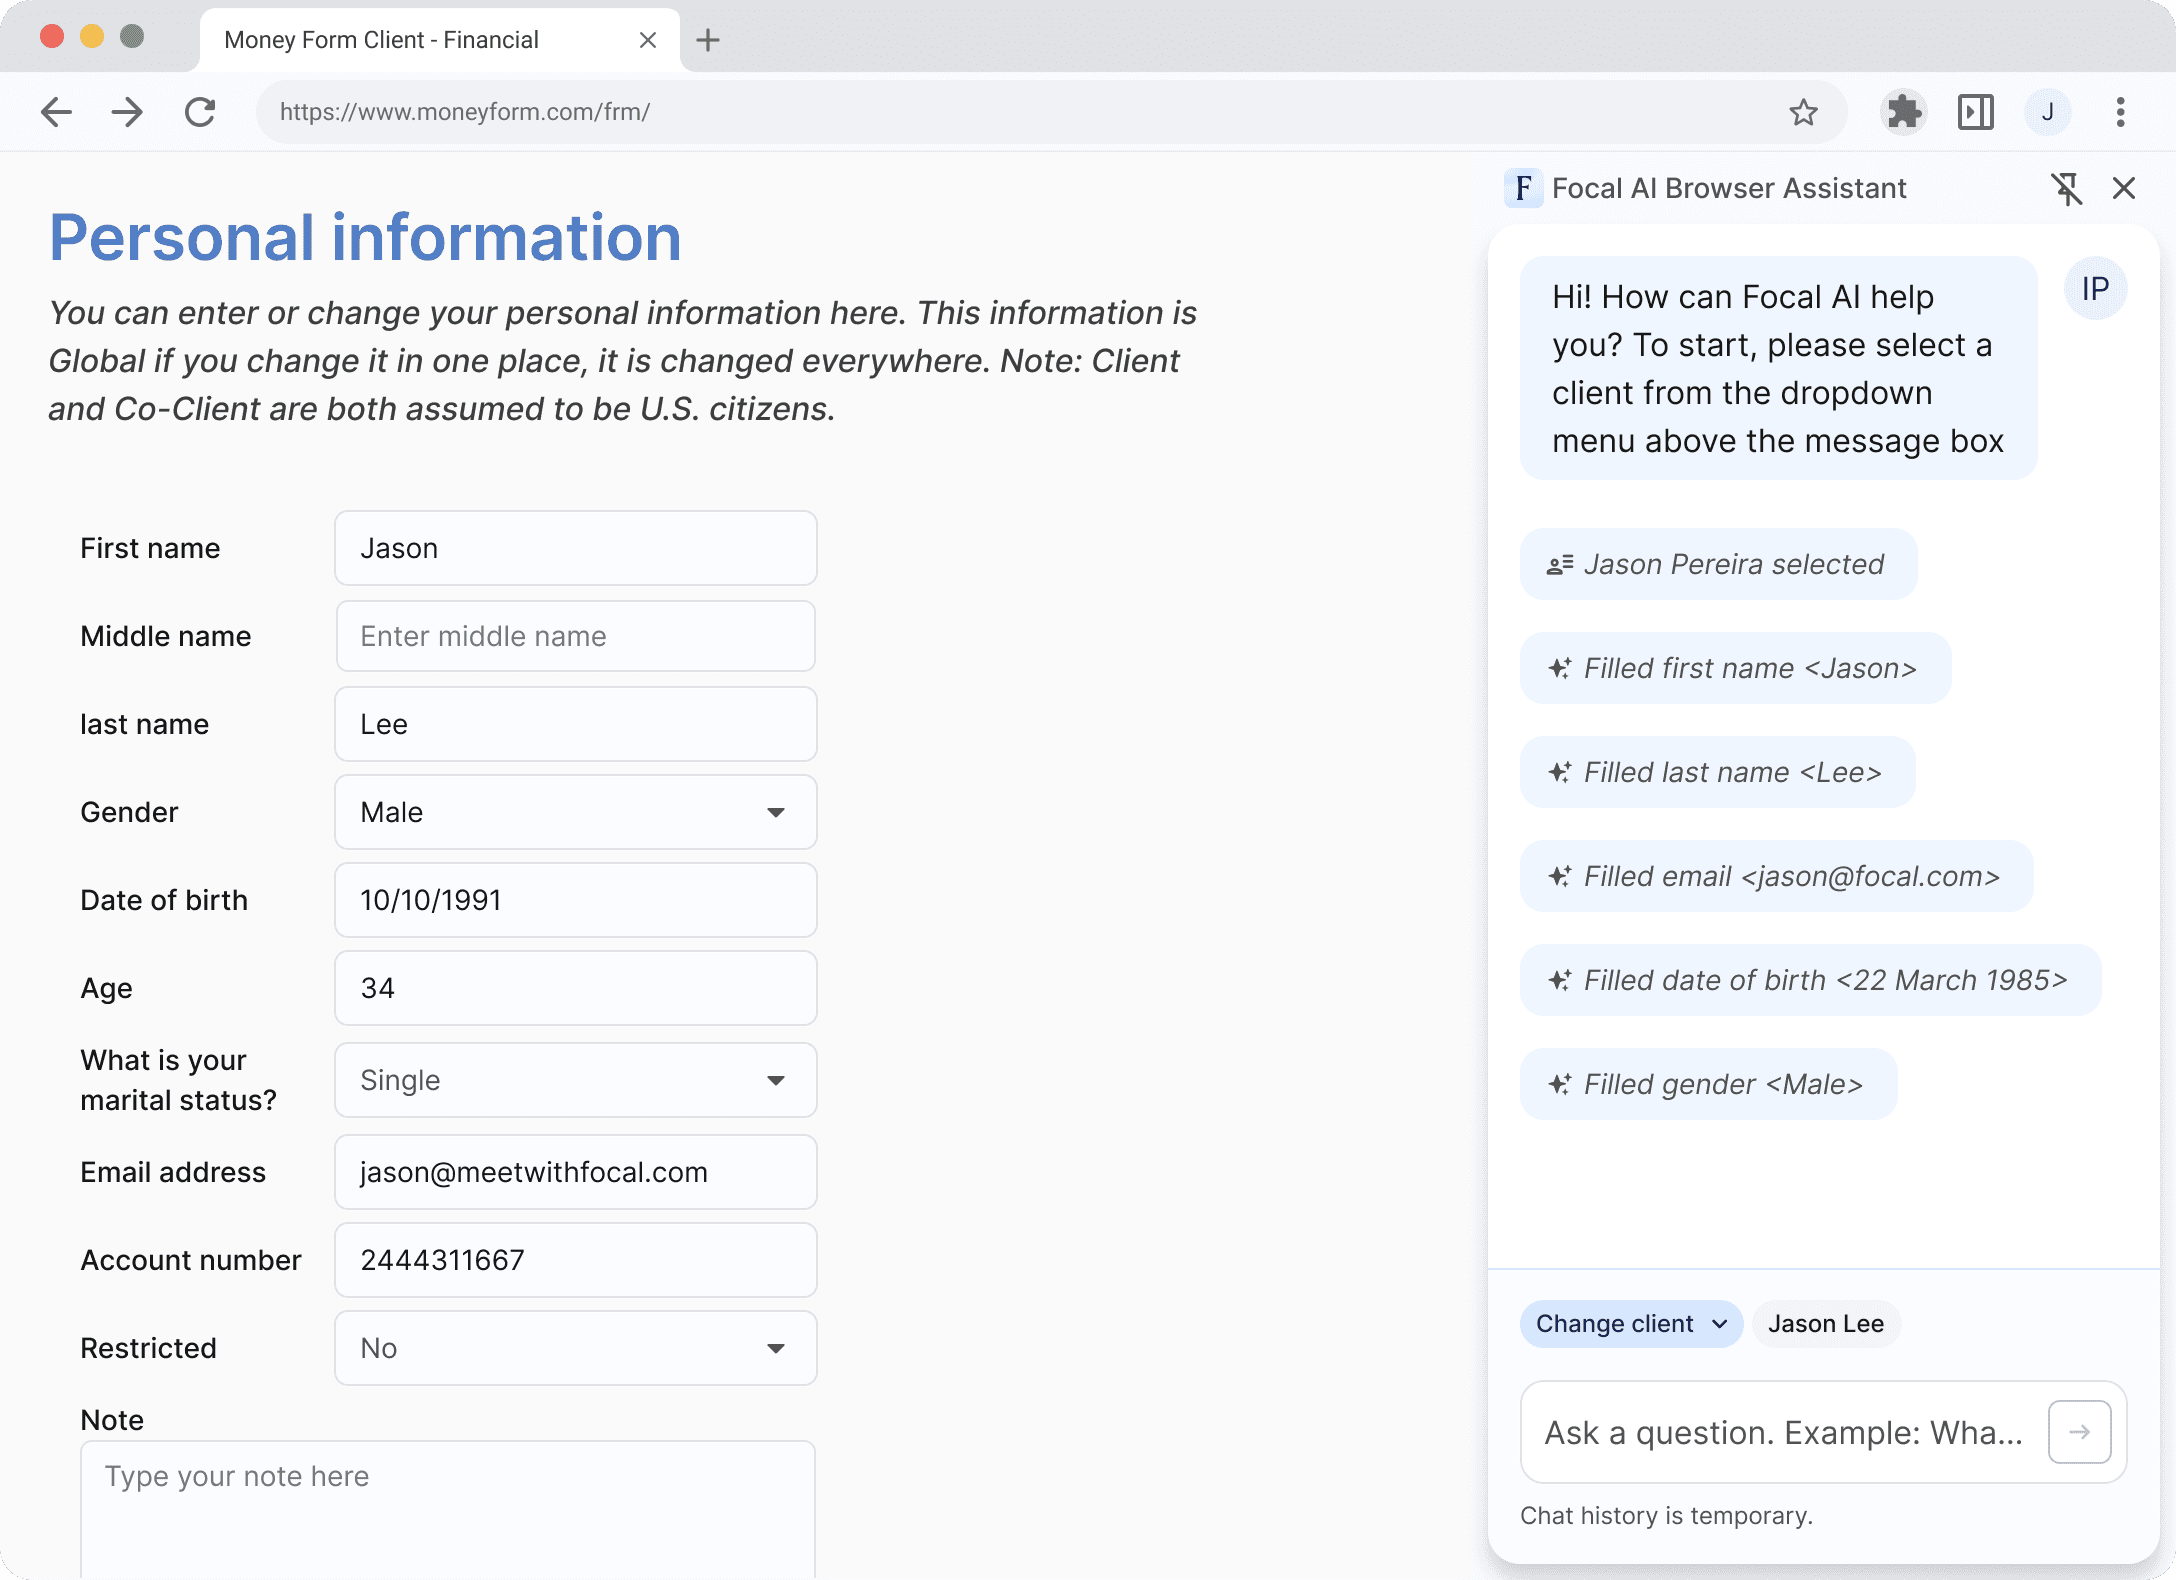Open the marital status dropdown

575,1080
